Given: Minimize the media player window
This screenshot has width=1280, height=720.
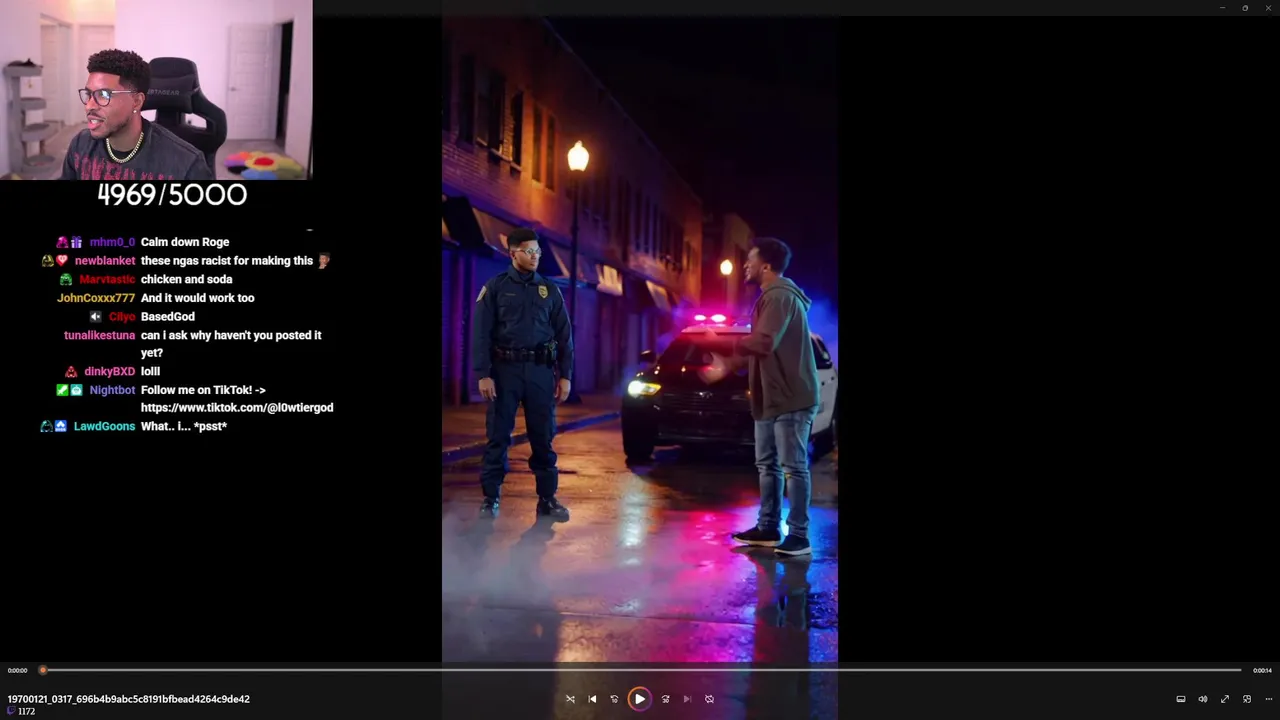Looking at the screenshot, I should (1222, 8).
